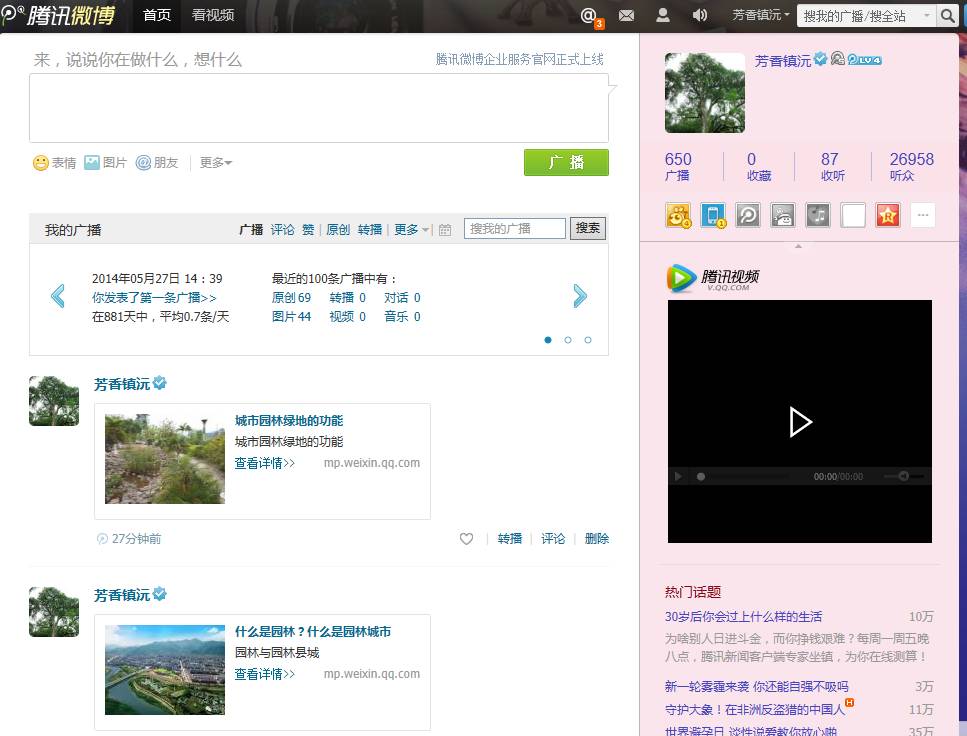Click the green 广播 publish button
This screenshot has height=736, width=967.
[x=566, y=163]
